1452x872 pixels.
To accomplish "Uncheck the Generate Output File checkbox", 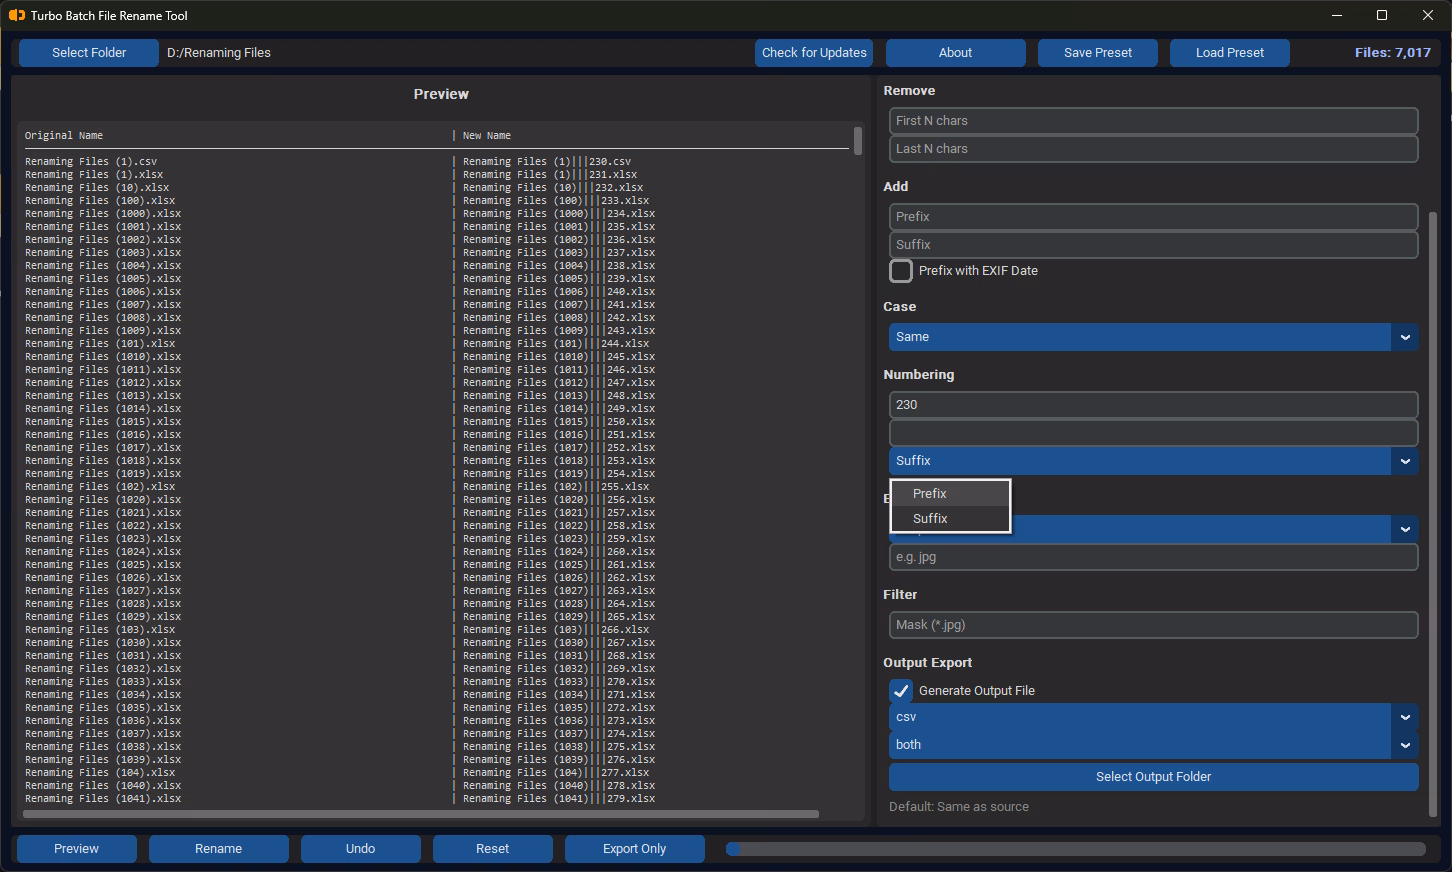I will [901, 691].
